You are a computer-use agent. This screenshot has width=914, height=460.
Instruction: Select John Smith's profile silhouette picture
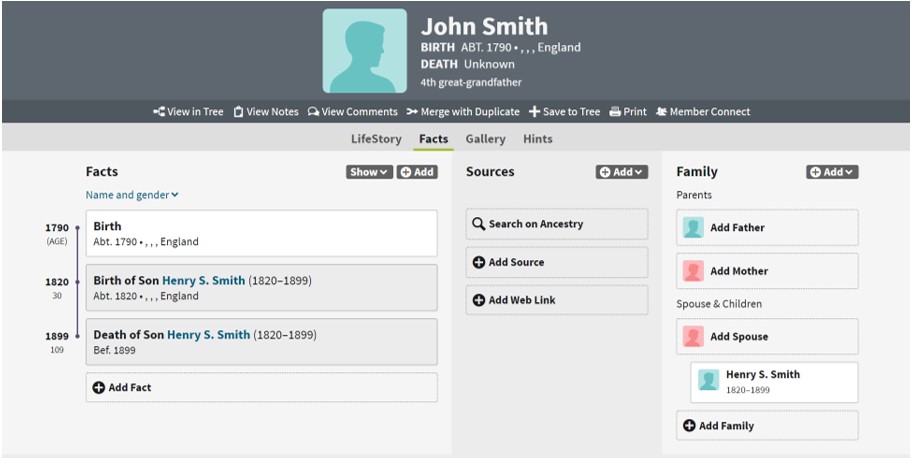point(364,51)
